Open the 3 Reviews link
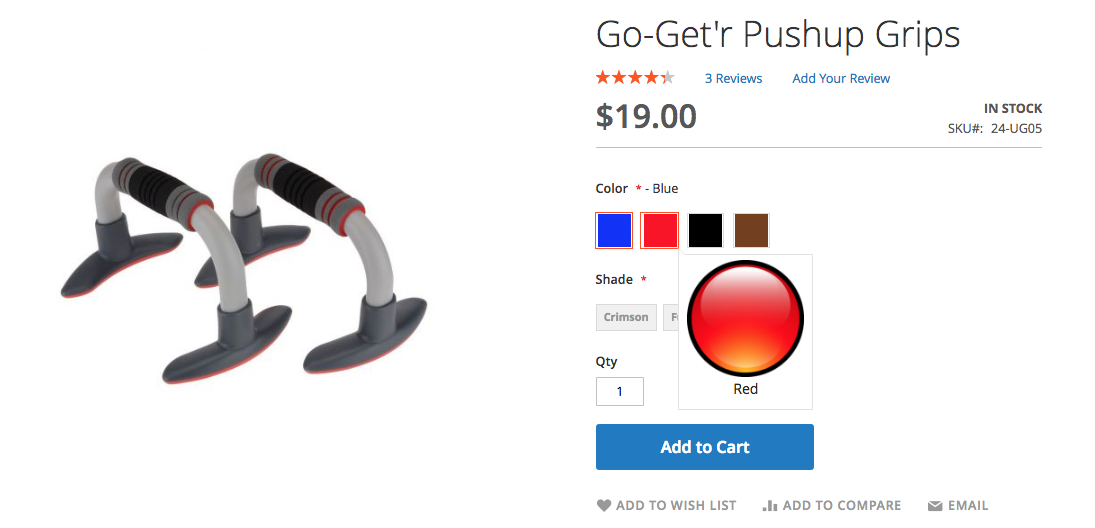1095x528 pixels. point(733,79)
